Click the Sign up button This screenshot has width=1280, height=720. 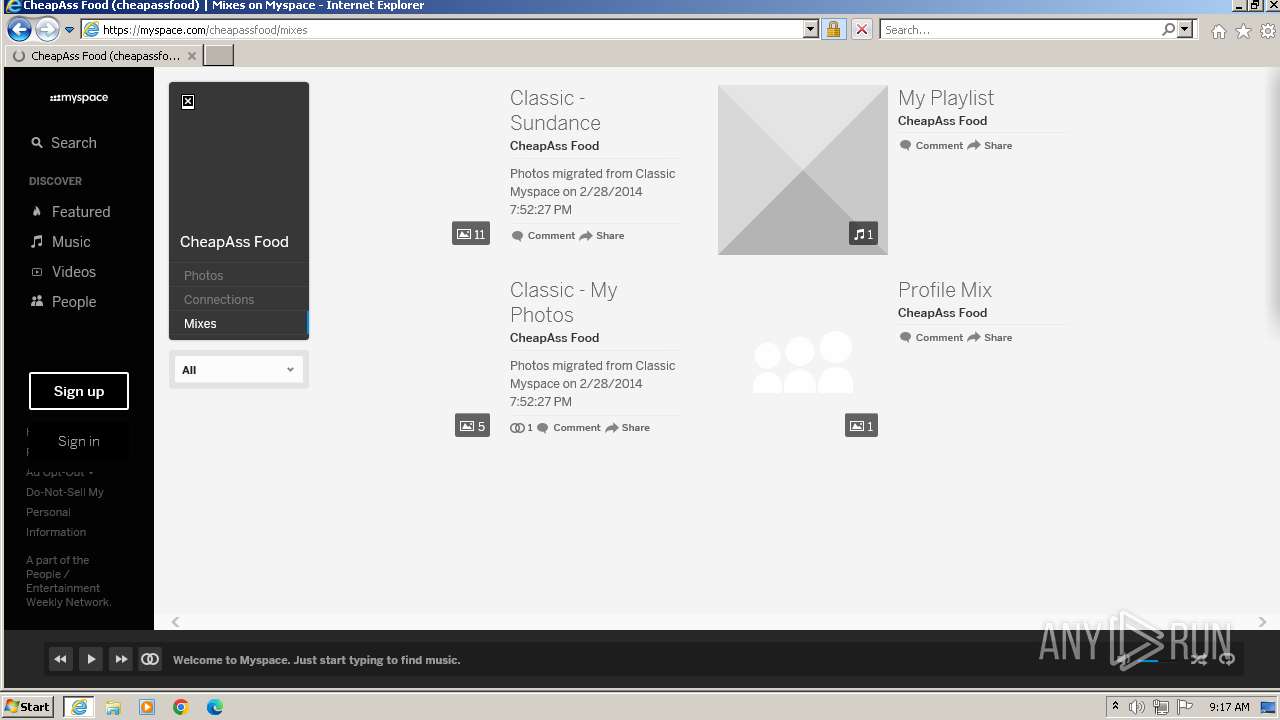coord(79,391)
